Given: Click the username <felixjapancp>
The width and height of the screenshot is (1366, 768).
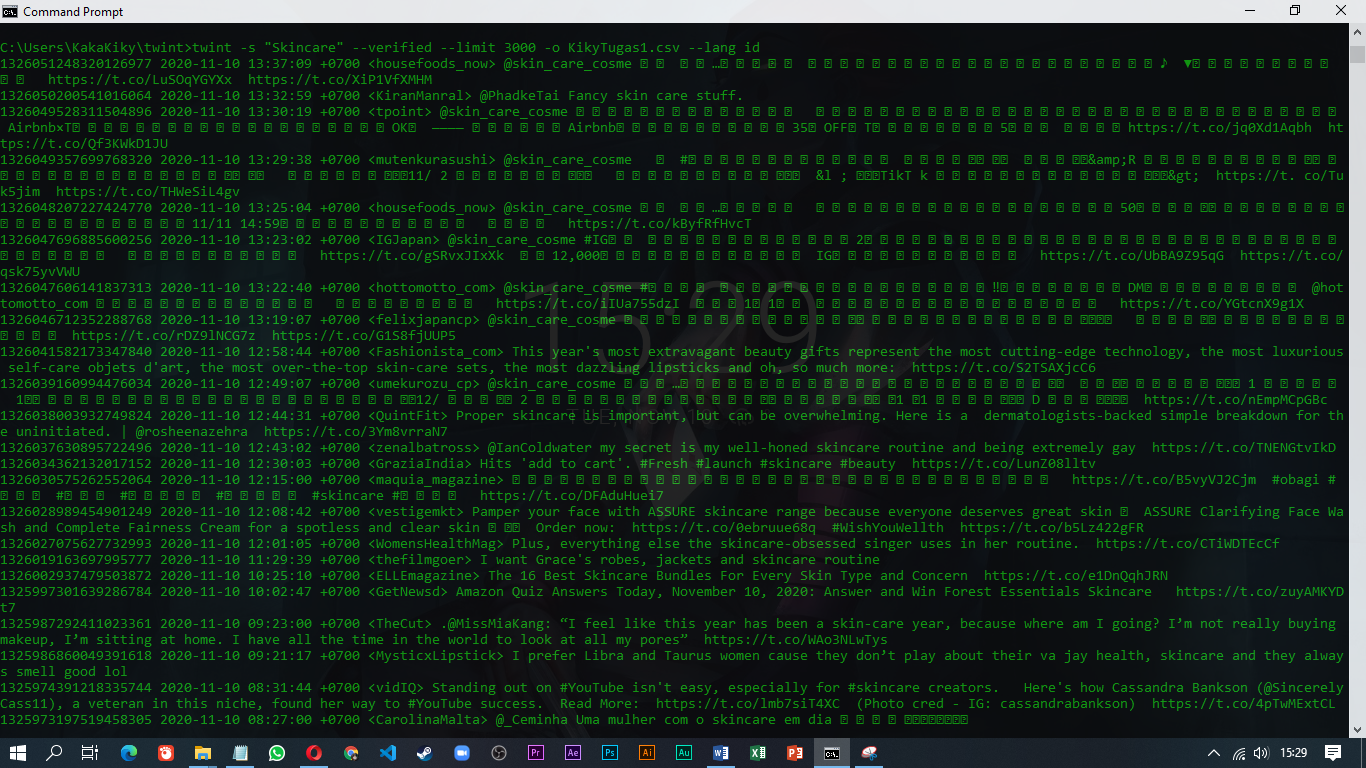Looking at the screenshot, I should (x=424, y=320).
